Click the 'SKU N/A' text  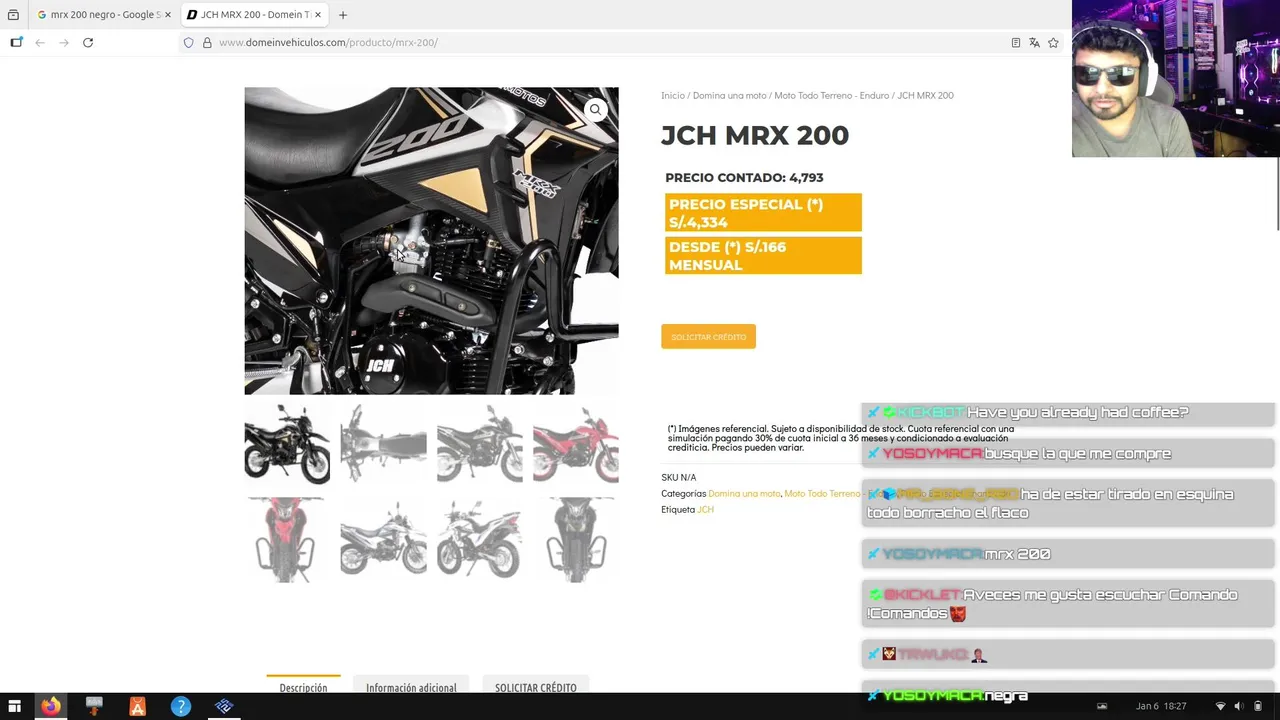pos(678,478)
